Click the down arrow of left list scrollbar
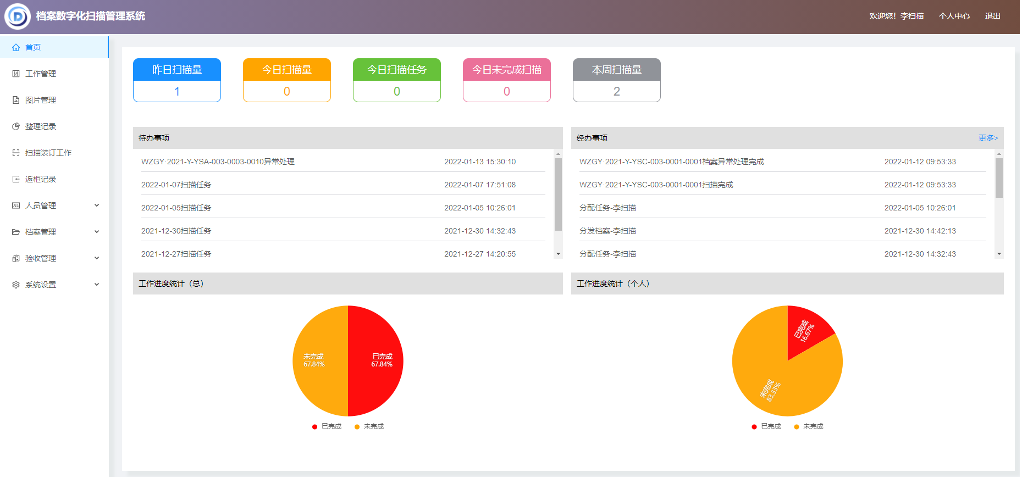The width and height of the screenshot is (1020, 477). point(558,254)
